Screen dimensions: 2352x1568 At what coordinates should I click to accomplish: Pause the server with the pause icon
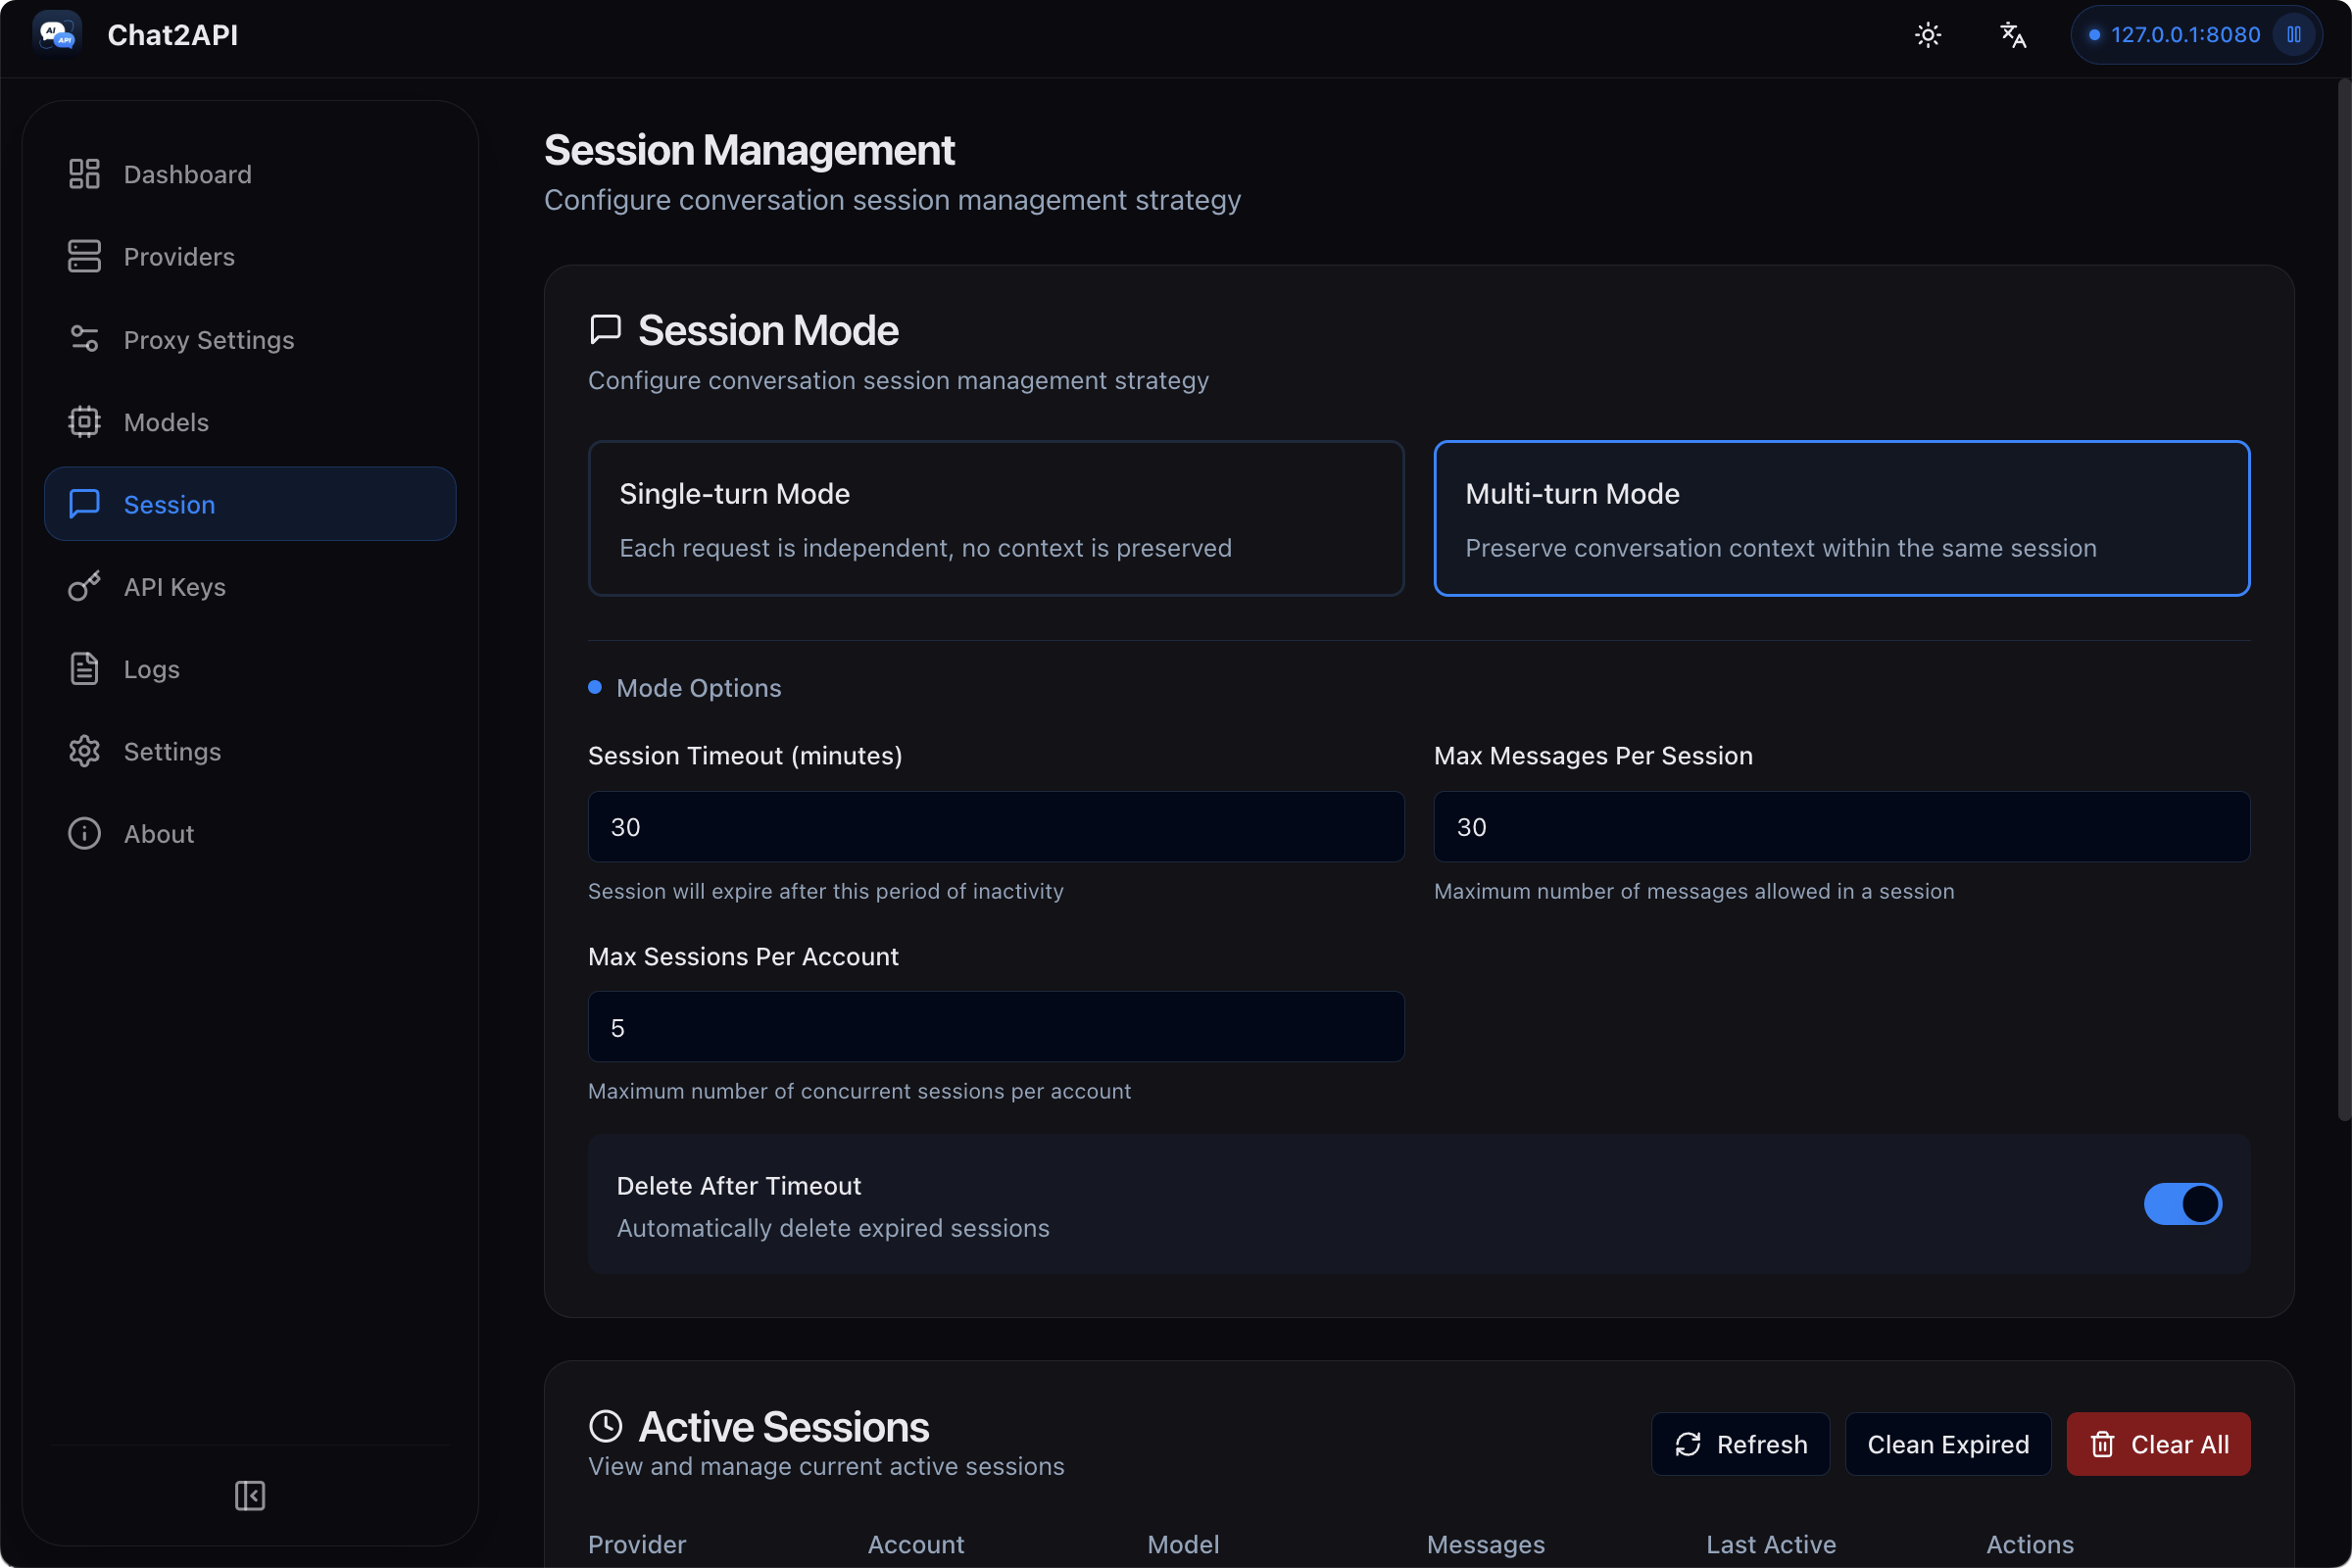coord(2294,35)
